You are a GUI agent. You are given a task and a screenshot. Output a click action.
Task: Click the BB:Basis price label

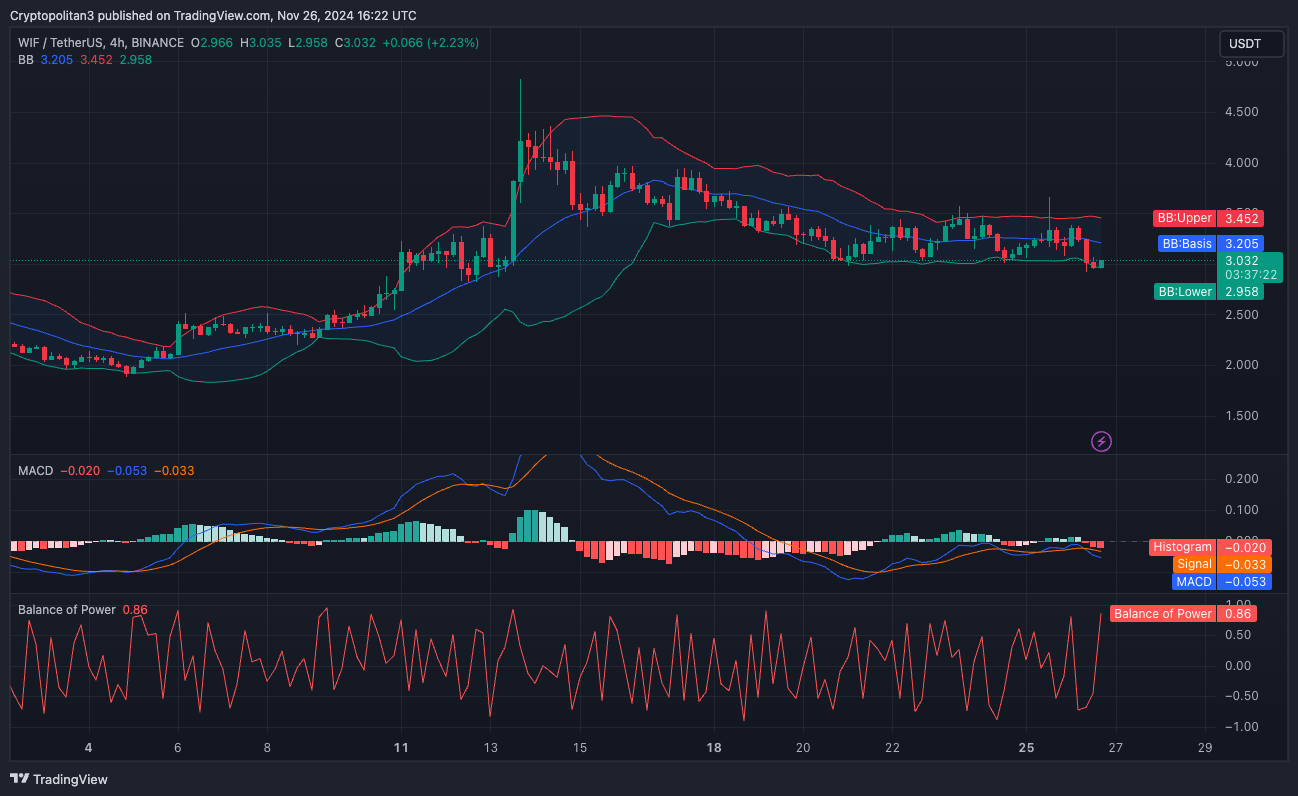click(x=1186, y=243)
